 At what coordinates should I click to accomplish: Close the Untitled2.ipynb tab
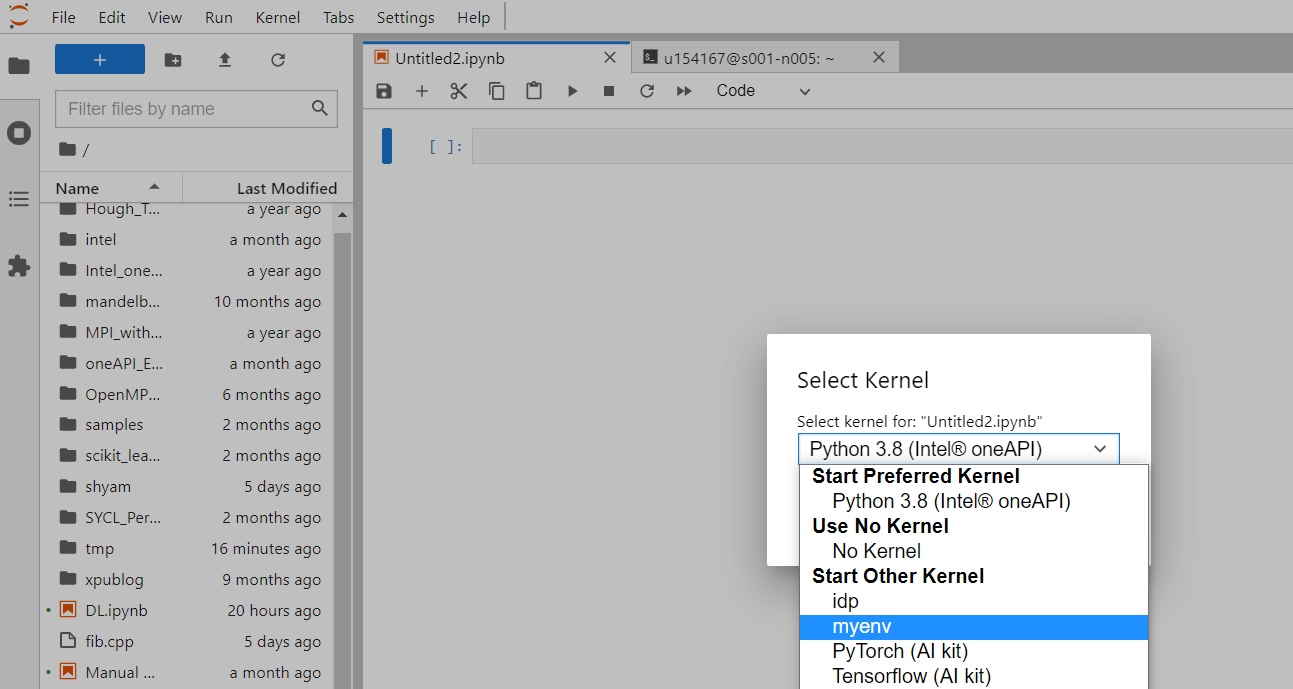[610, 58]
